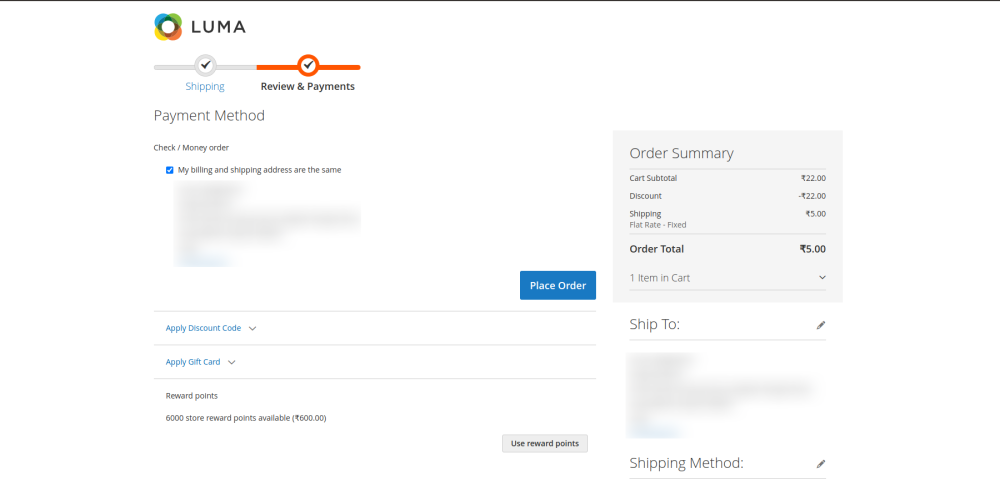Edit Shipping Method using its pencil icon
1000x489 pixels.
pyautogui.click(x=821, y=464)
